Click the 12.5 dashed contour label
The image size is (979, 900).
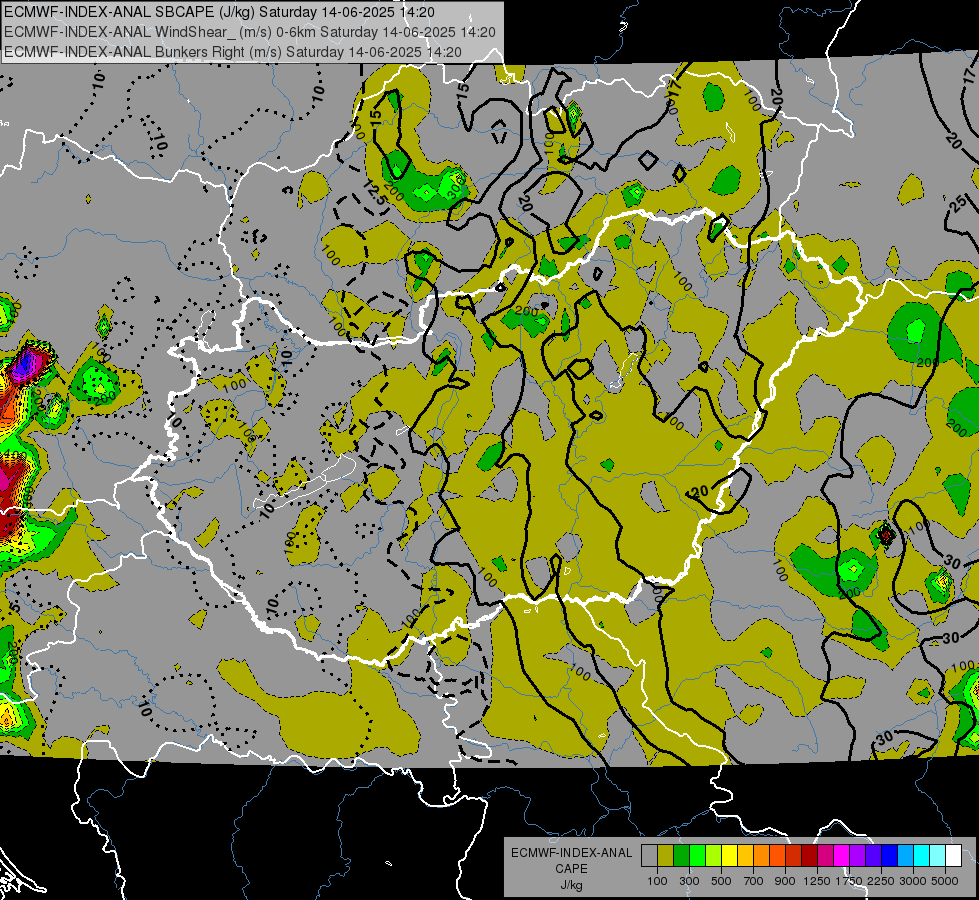click(x=375, y=191)
